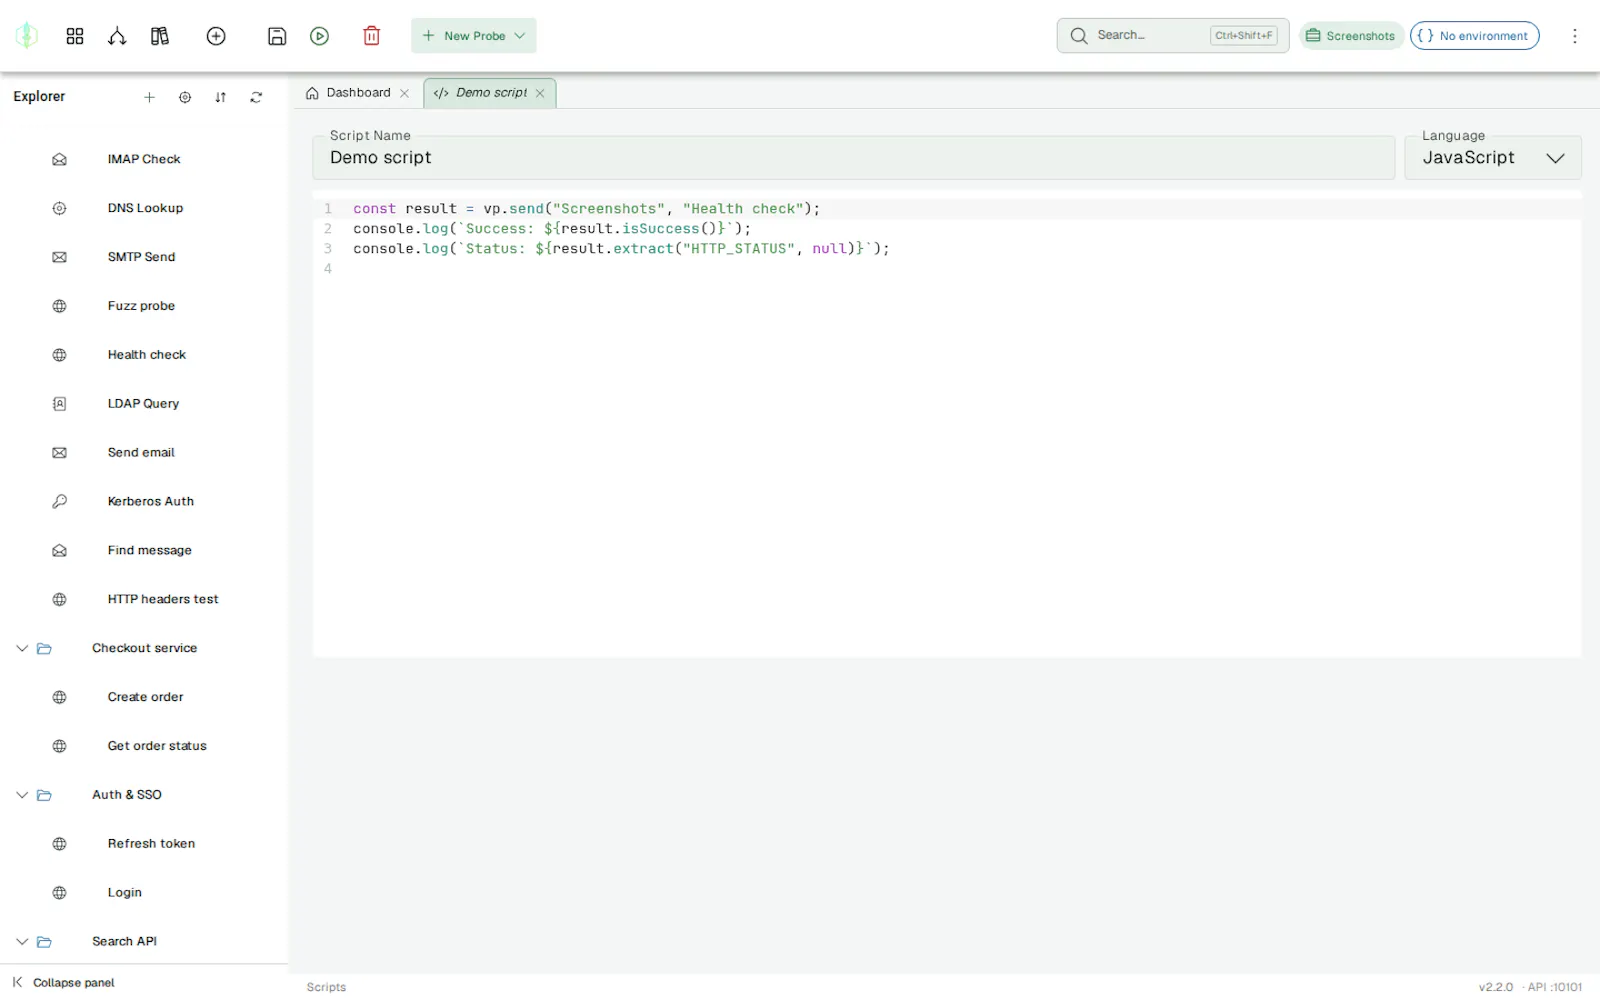Click the Script Name field
This screenshot has width=1600, height=1000.
tap(854, 158)
